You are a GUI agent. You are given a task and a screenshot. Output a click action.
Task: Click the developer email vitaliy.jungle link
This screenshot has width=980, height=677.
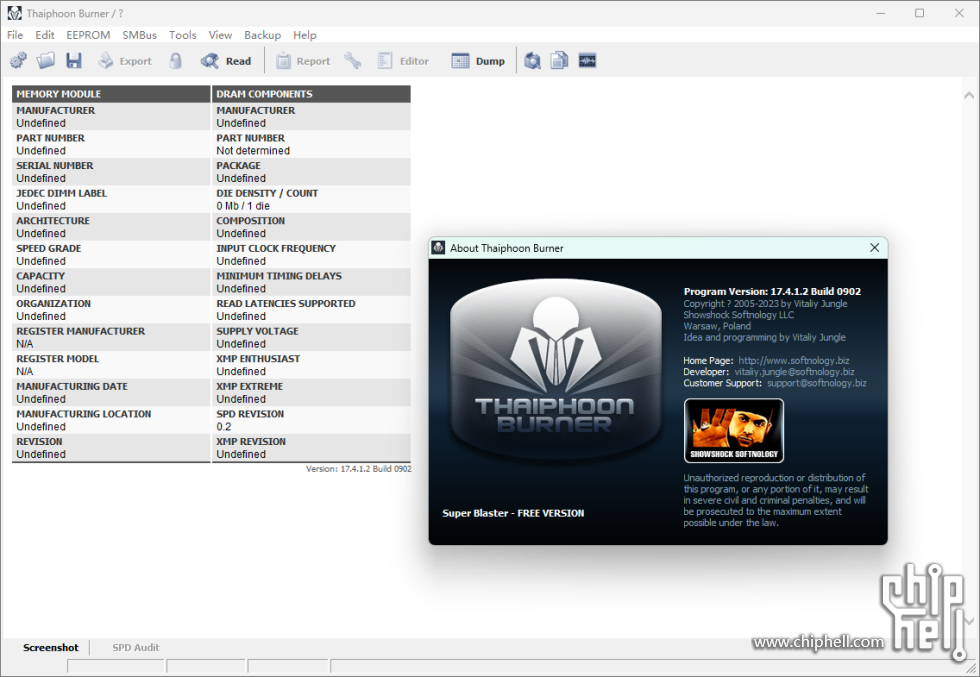[x=794, y=372]
